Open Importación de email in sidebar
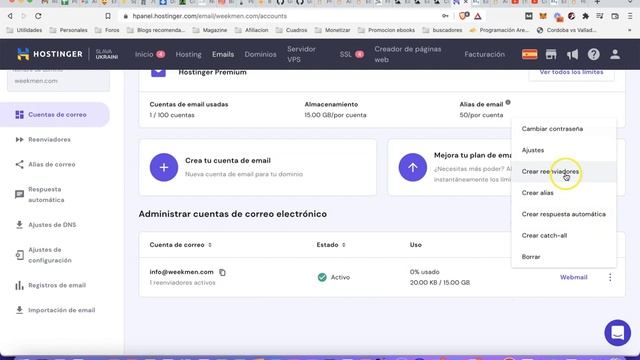Screen dimensions: 640x360 (x=55, y=310)
